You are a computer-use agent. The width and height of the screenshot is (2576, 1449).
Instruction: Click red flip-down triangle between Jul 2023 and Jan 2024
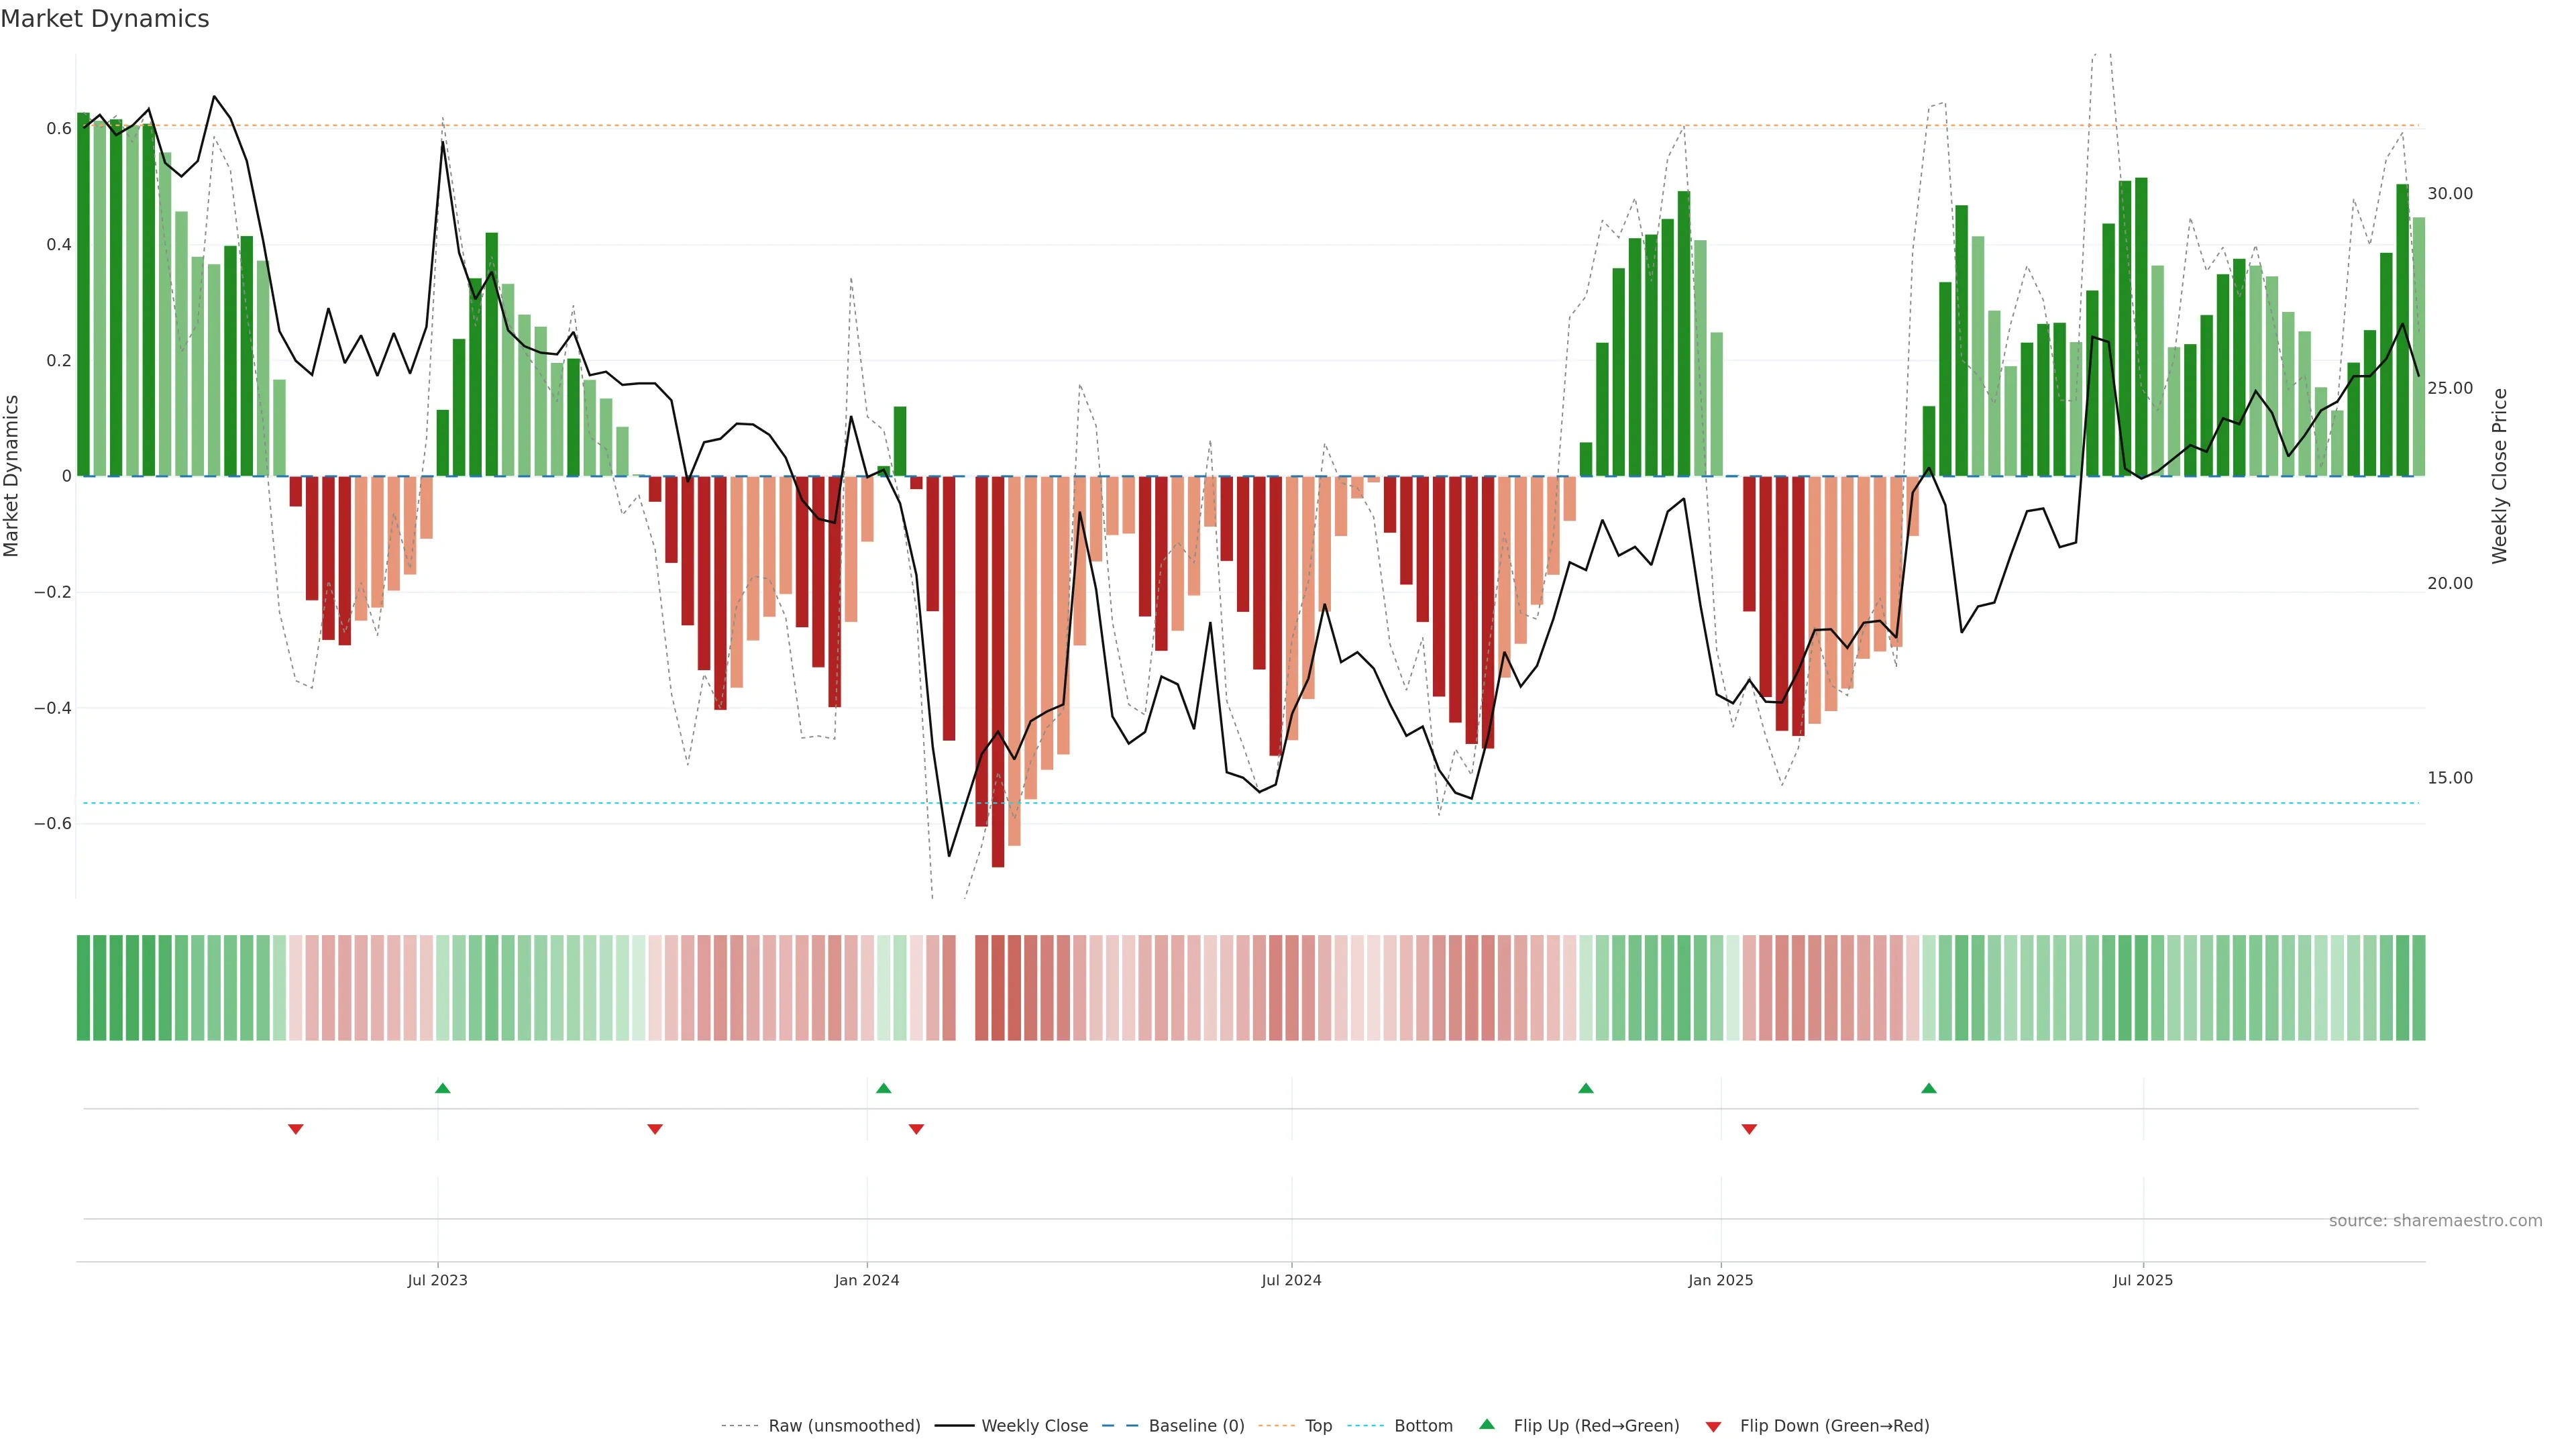click(655, 1129)
